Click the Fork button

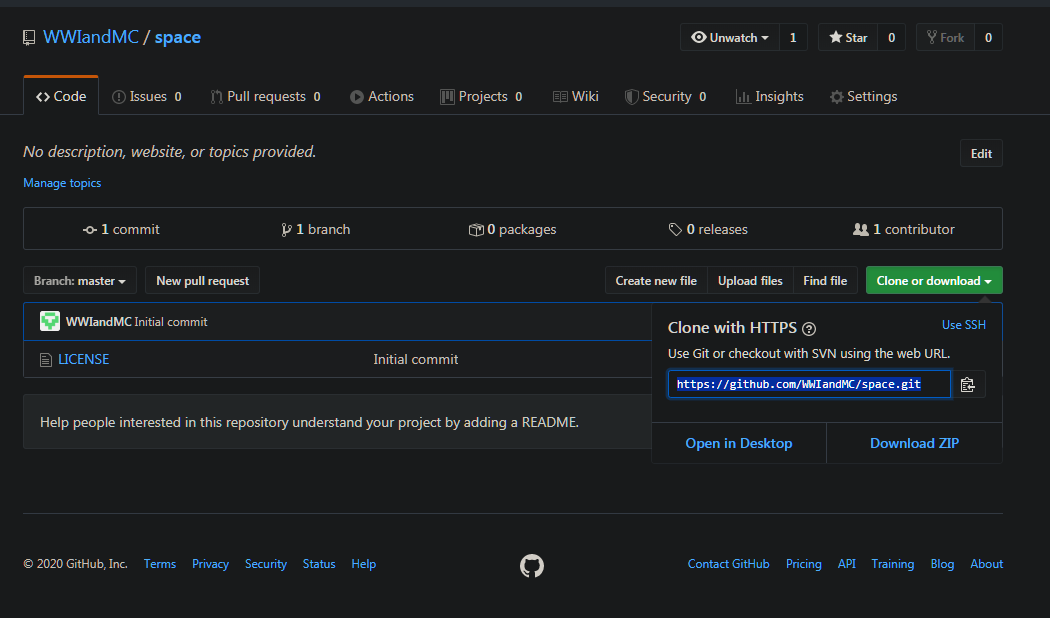(x=946, y=37)
